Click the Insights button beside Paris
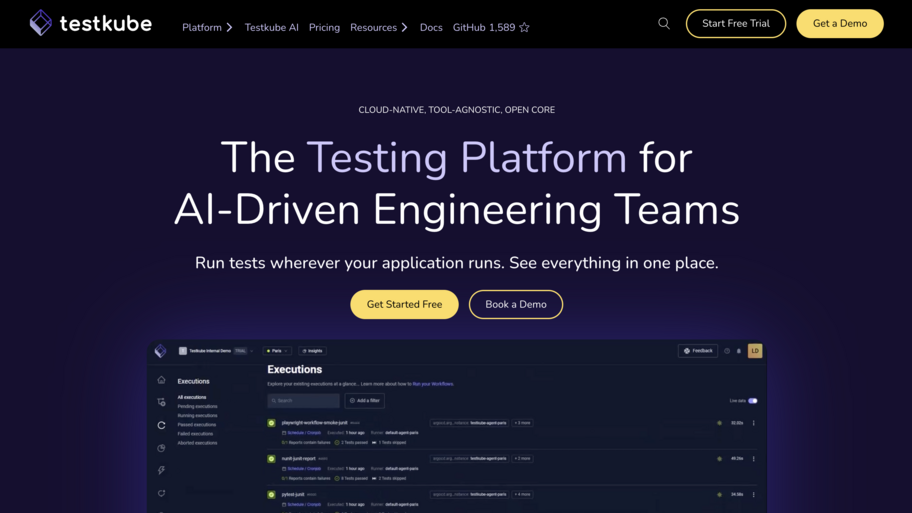This screenshot has height=513, width=912. pos(312,351)
